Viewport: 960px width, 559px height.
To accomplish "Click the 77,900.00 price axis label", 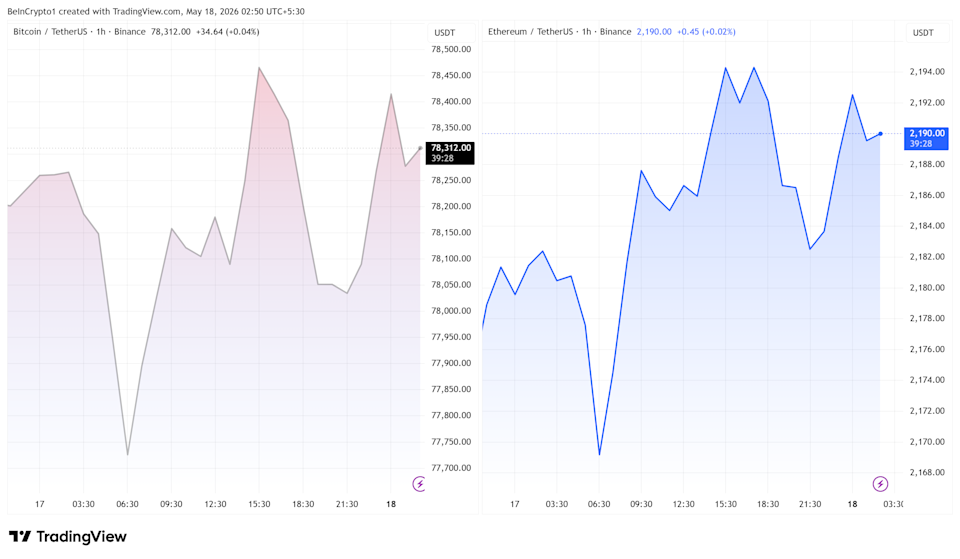I will [451, 363].
